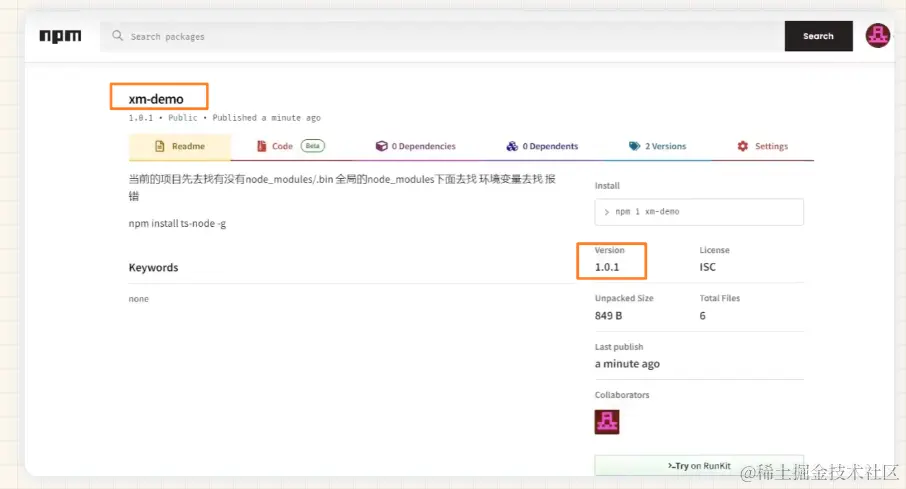
Task: Click 'npm install ts-node -g' readme line
Action: click(177, 223)
